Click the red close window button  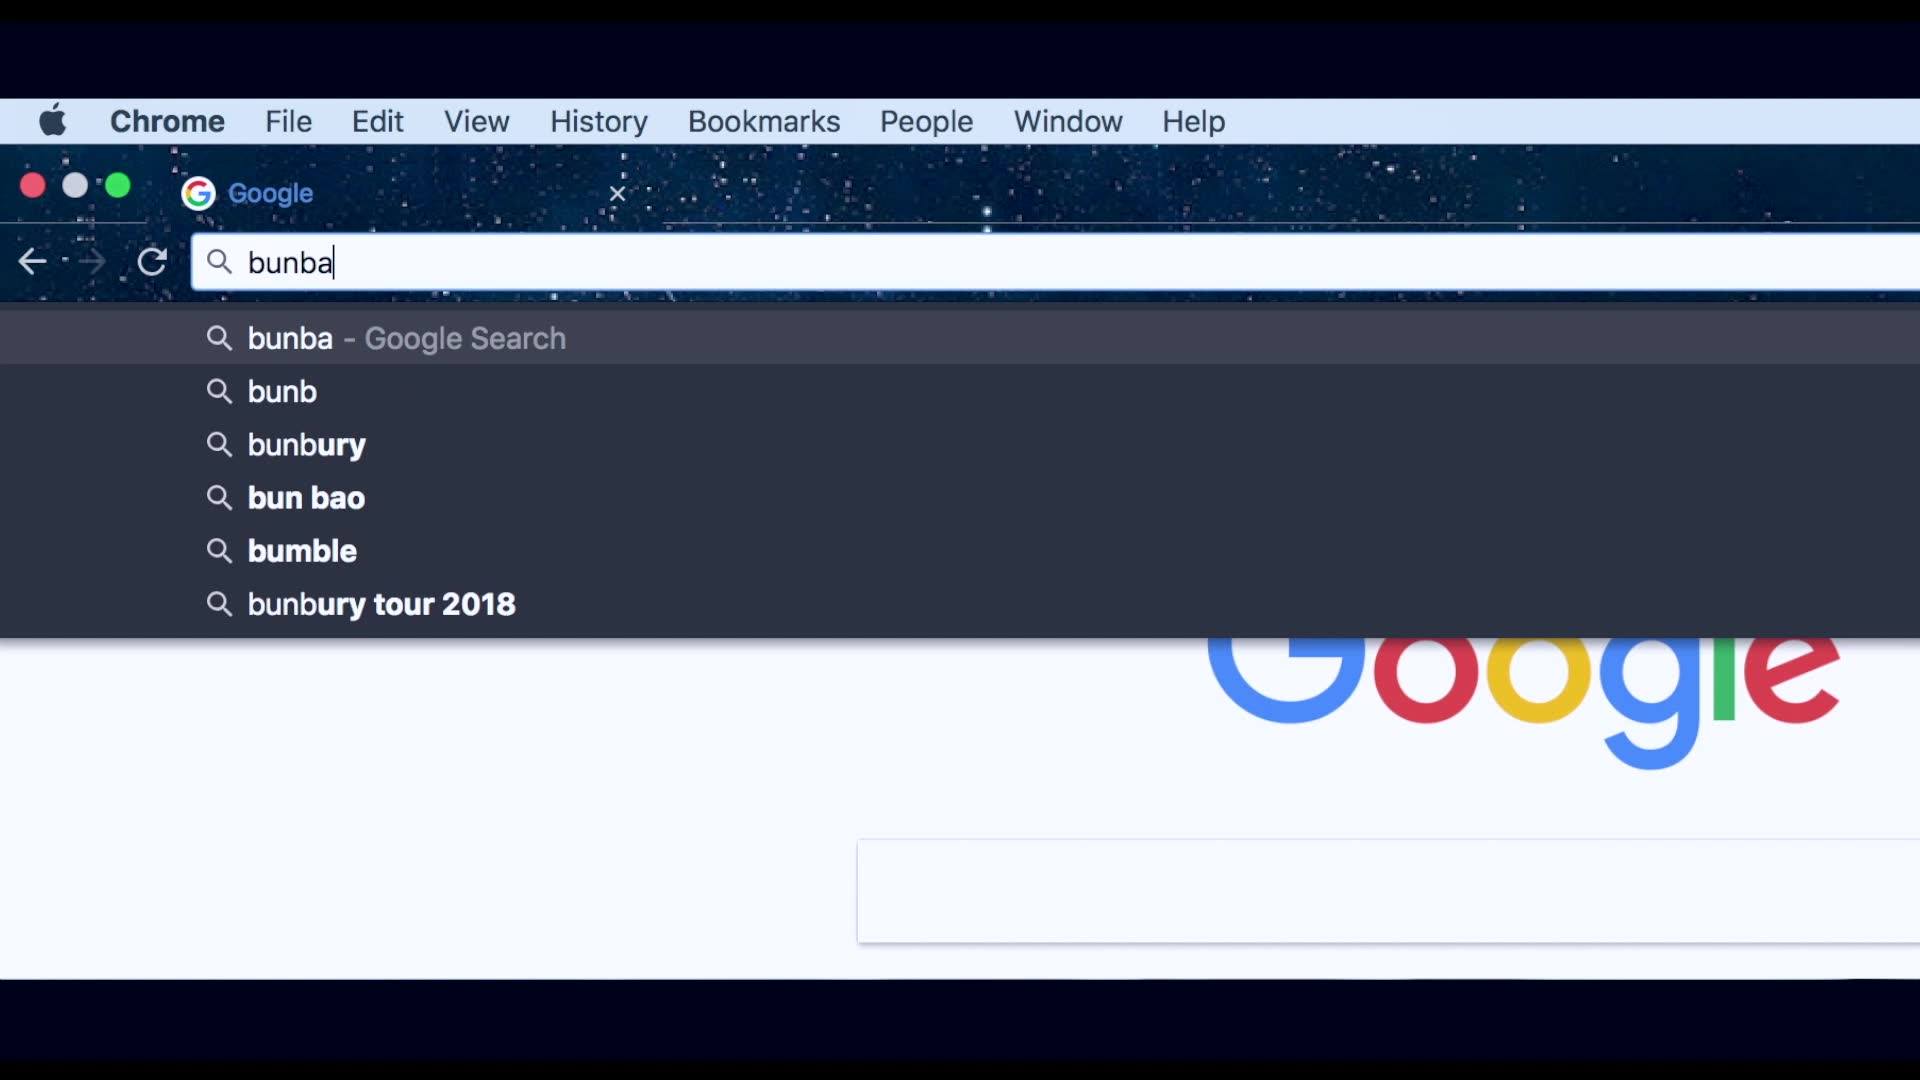(33, 186)
